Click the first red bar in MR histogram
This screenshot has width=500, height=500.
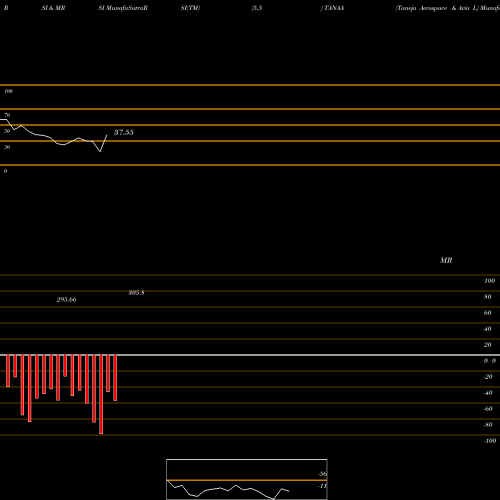click(8, 371)
